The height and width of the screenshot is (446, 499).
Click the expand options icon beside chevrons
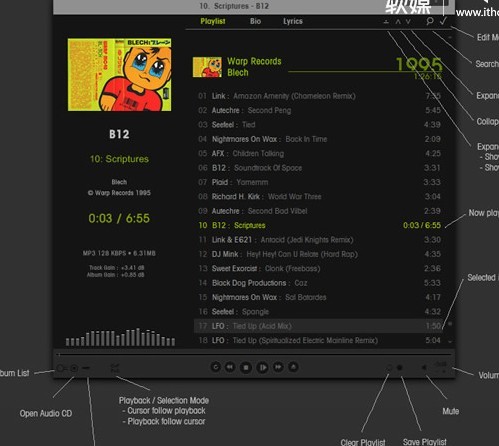point(386,22)
